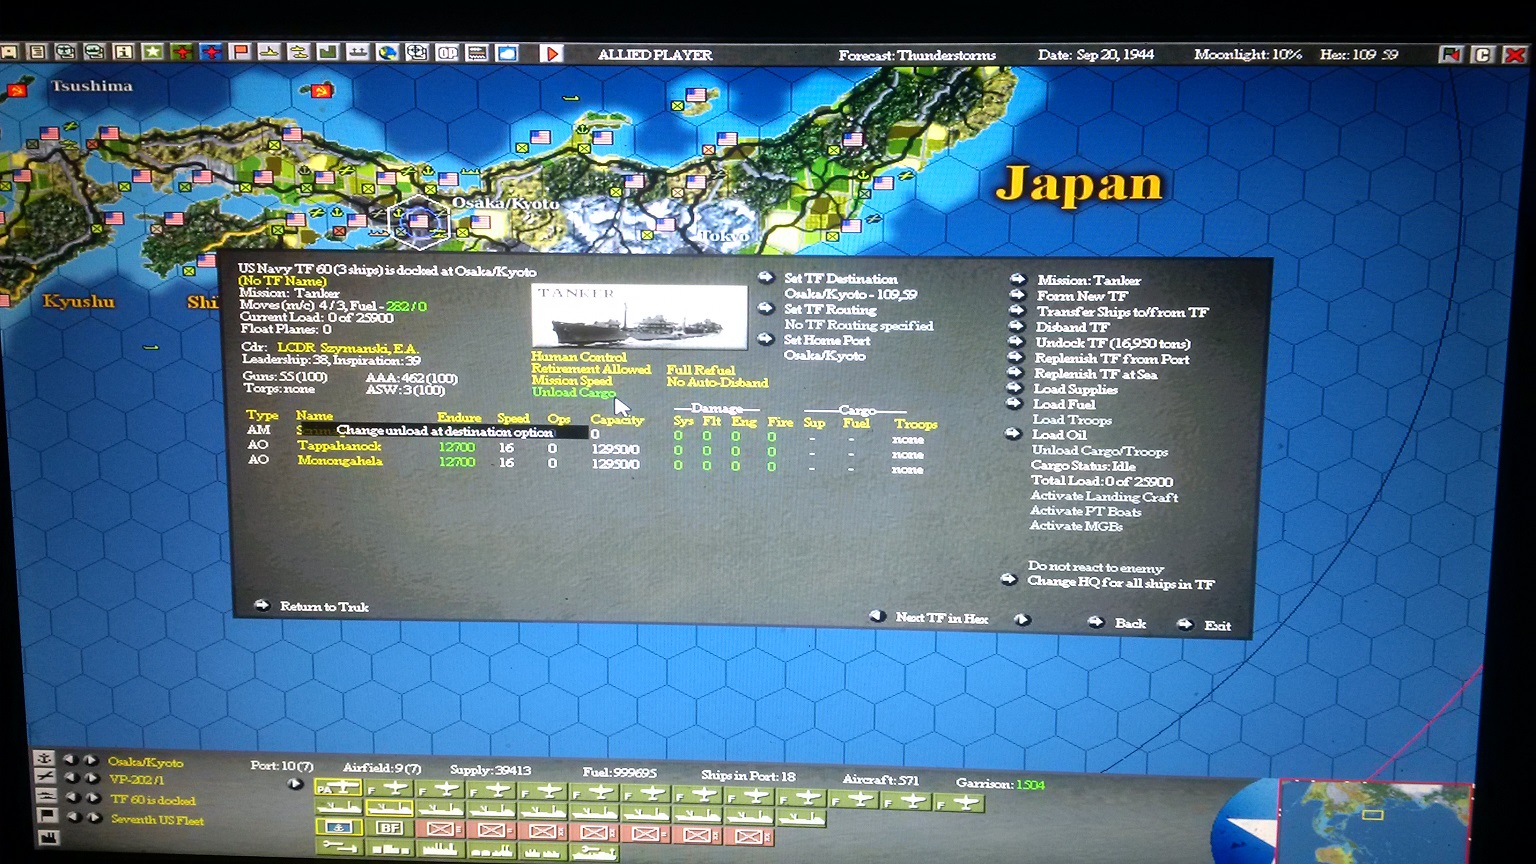Click Return to Truk
Viewport: 1536px width, 864px height.
point(324,607)
